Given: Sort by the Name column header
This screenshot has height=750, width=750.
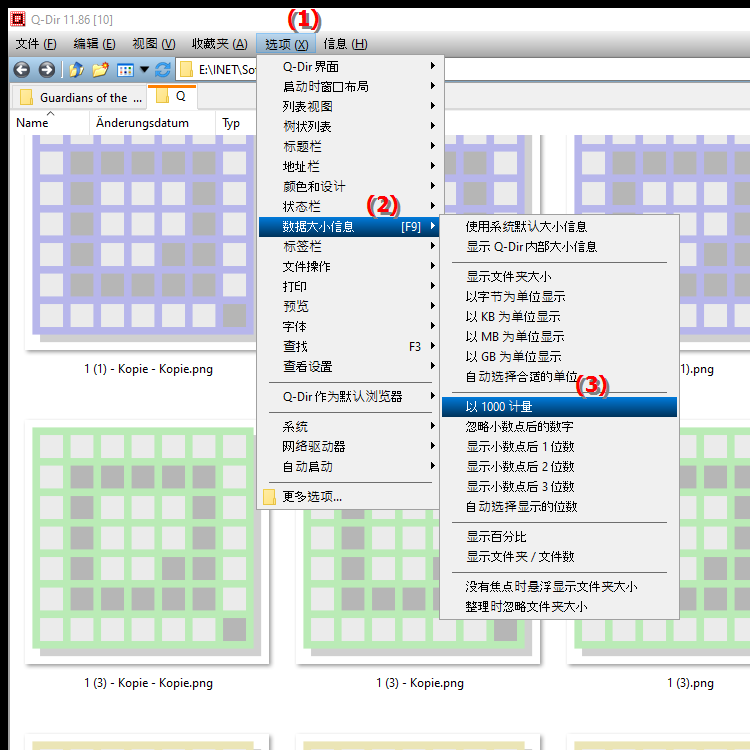Looking at the screenshot, I should [x=50, y=123].
